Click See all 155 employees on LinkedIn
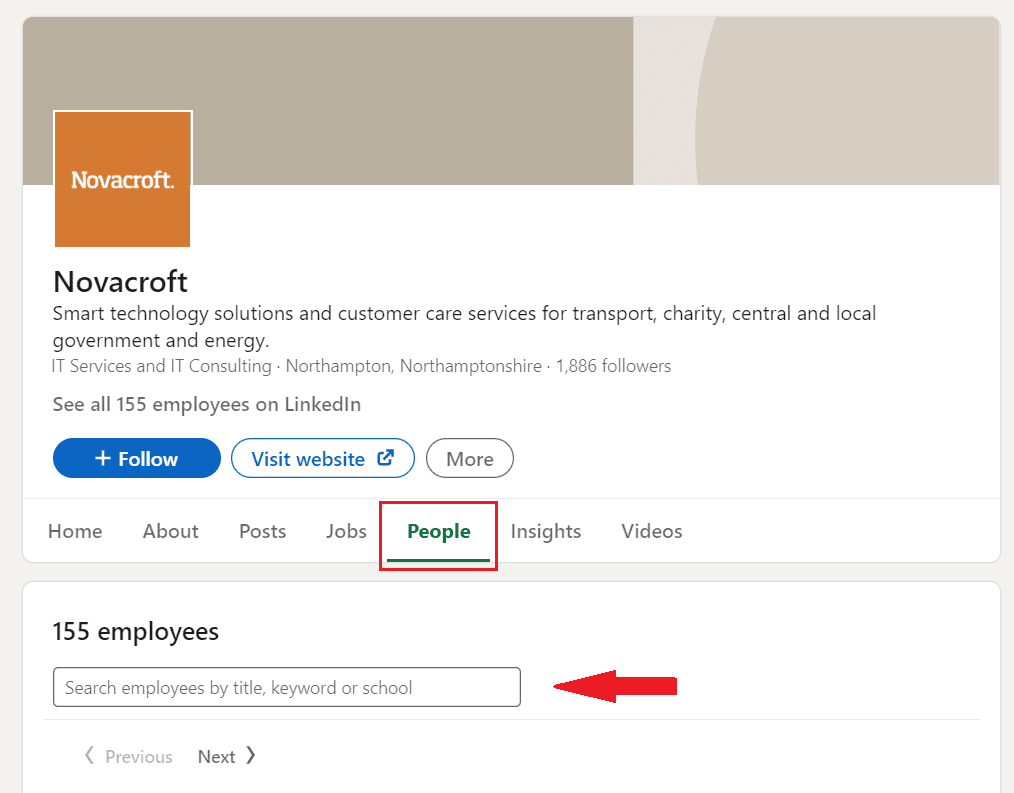Screen dimensions: 1014x793 tap(207, 404)
